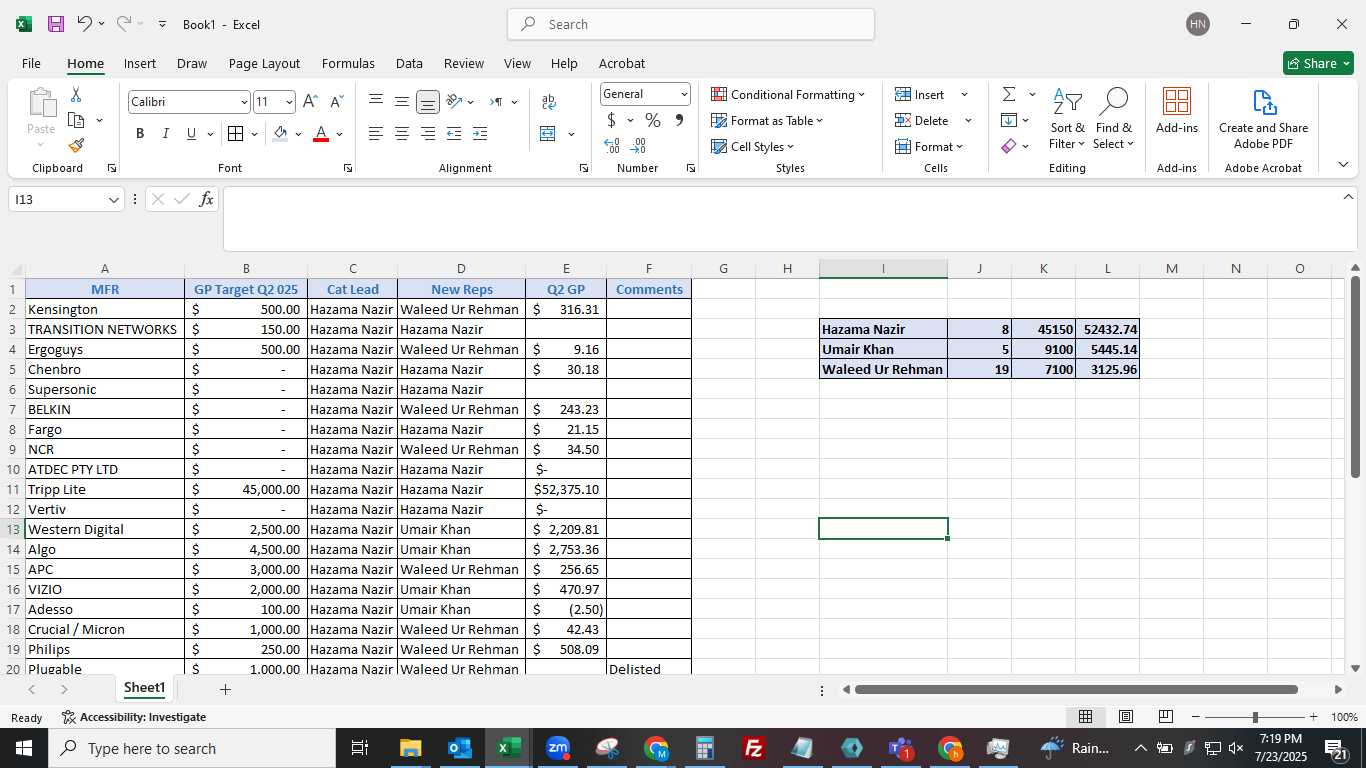Switch to the Data tab
The height and width of the screenshot is (768, 1366).
pyautogui.click(x=409, y=63)
